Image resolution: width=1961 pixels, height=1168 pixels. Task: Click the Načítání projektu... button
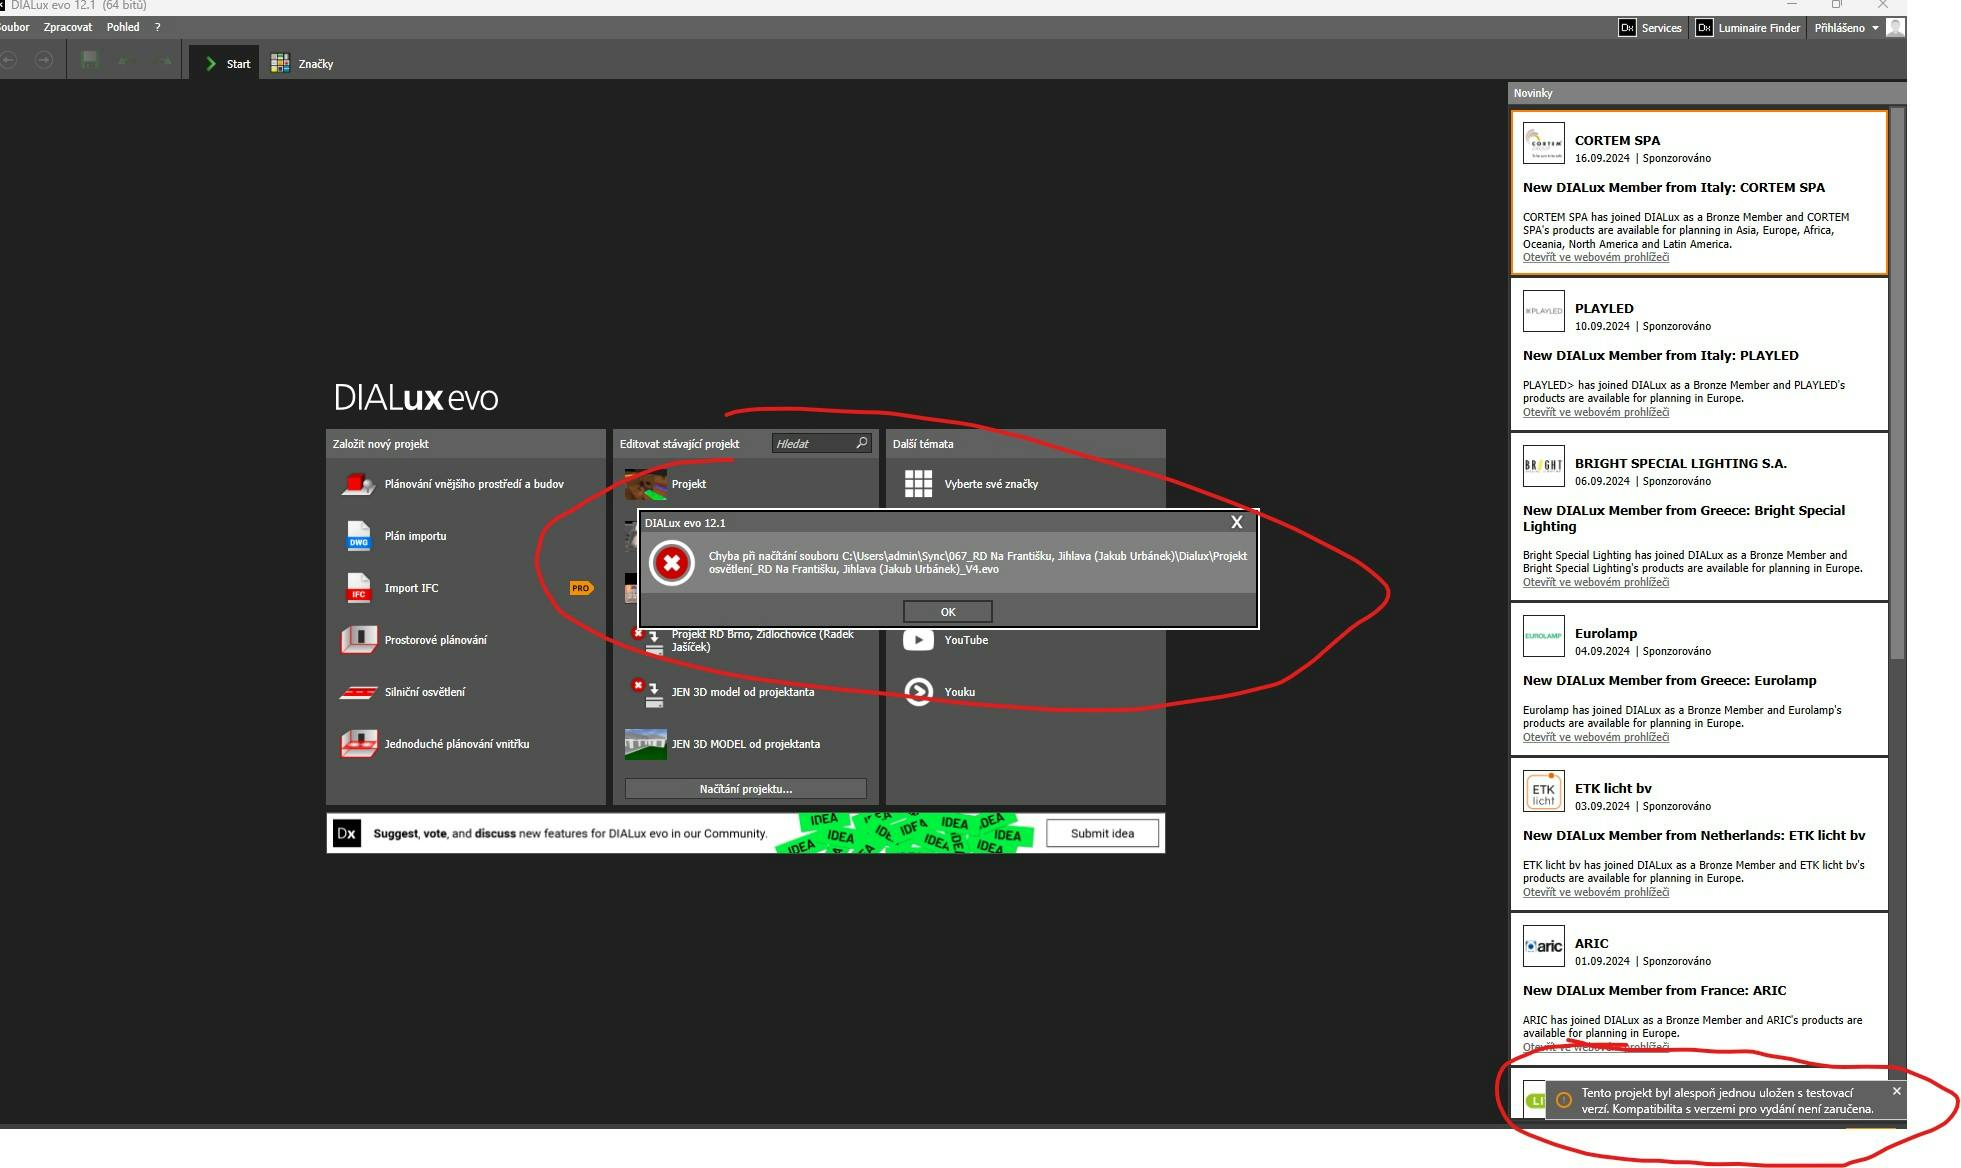pos(745,789)
